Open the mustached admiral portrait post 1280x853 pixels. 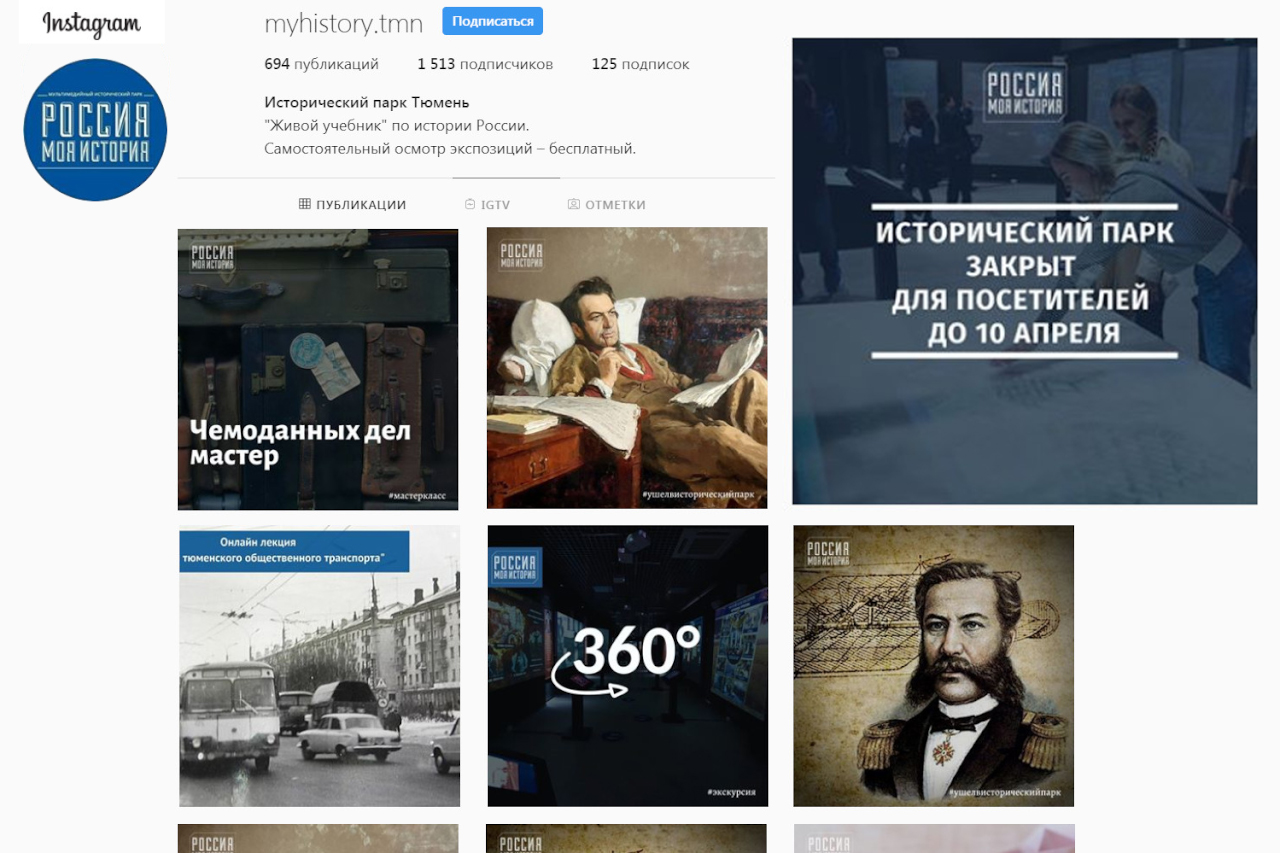point(934,666)
